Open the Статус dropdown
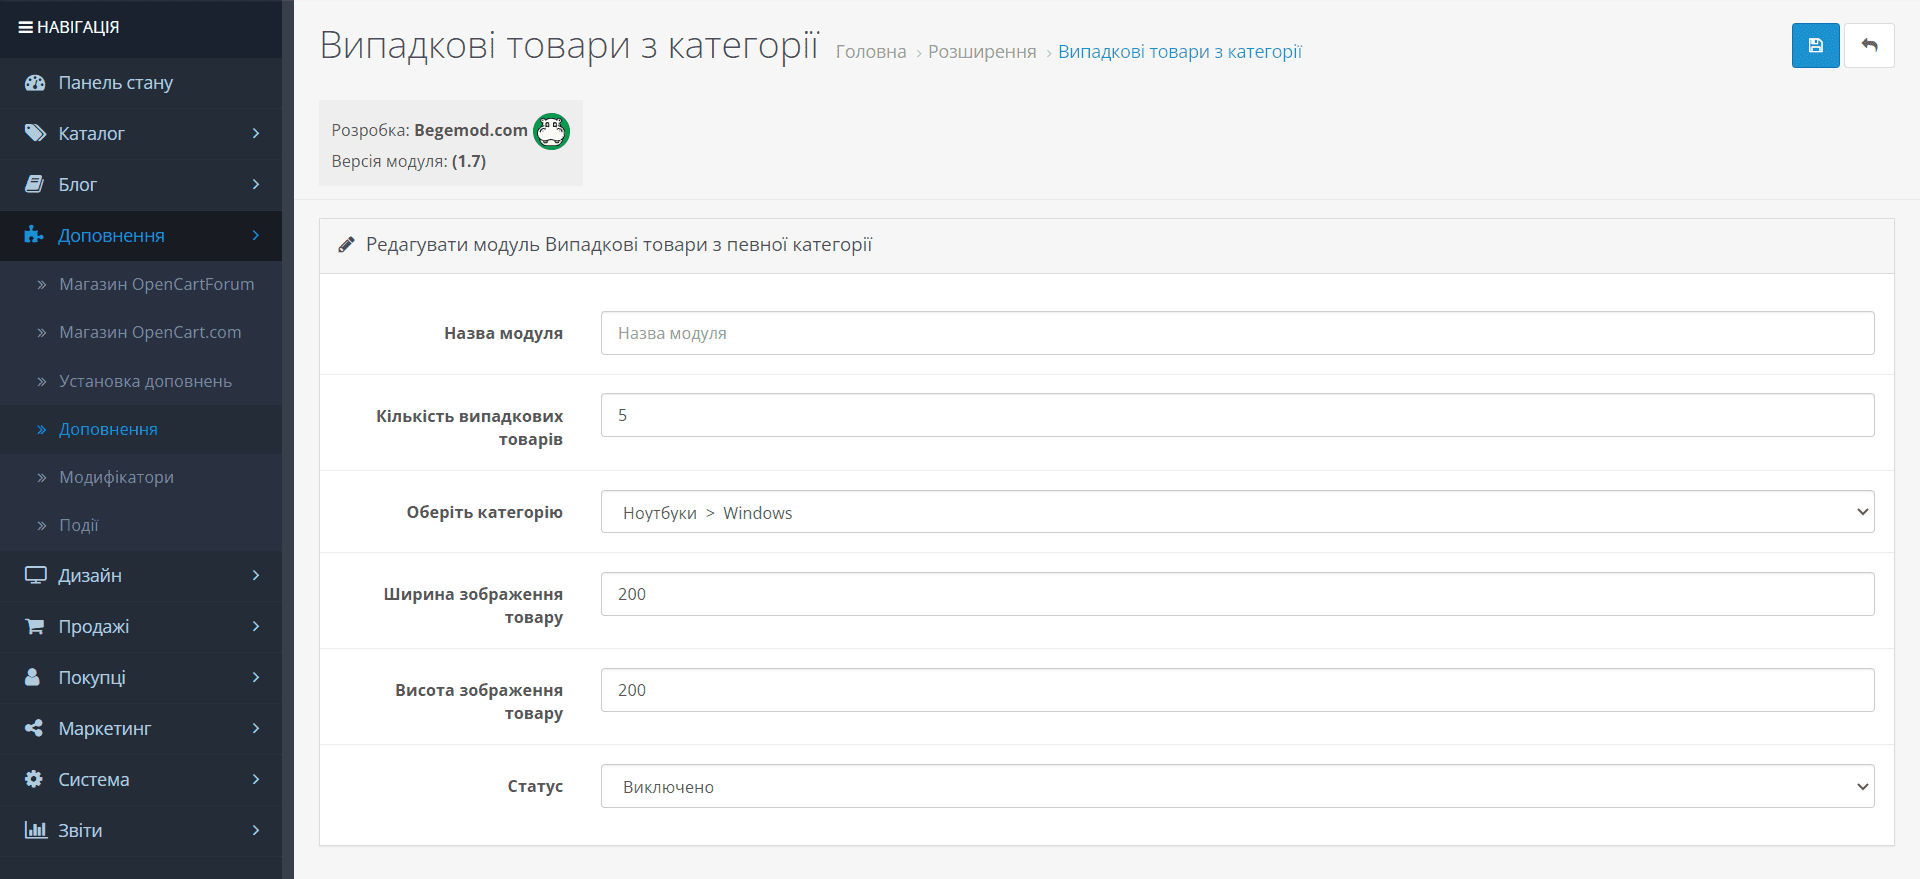 tap(1237, 786)
